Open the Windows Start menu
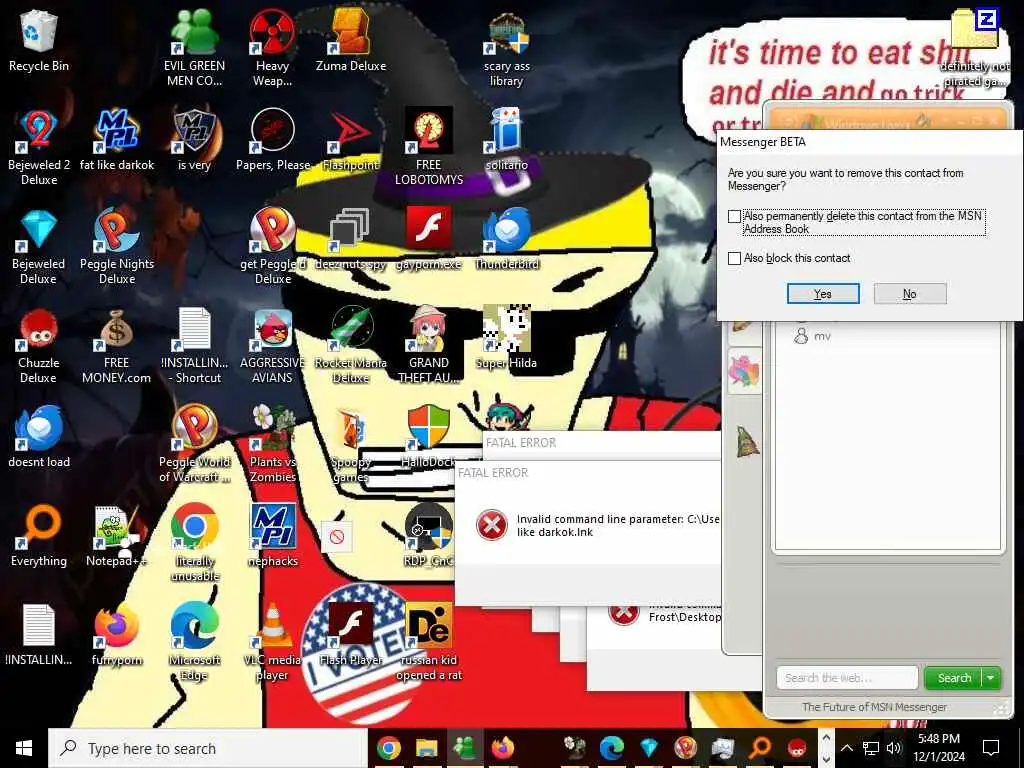 [24, 748]
